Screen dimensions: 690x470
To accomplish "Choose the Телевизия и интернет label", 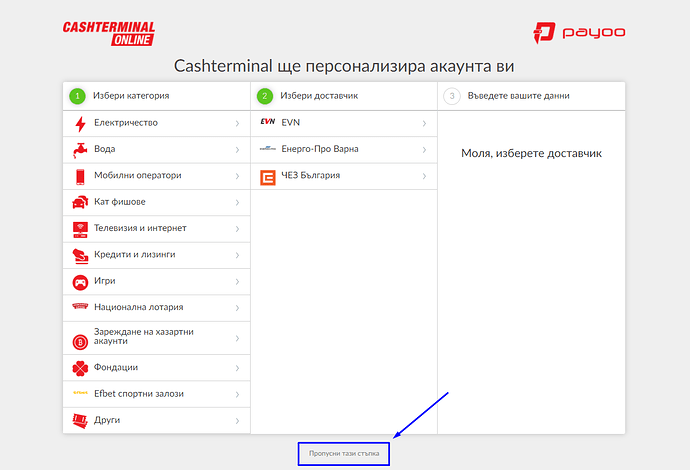I will tap(140, 228).
